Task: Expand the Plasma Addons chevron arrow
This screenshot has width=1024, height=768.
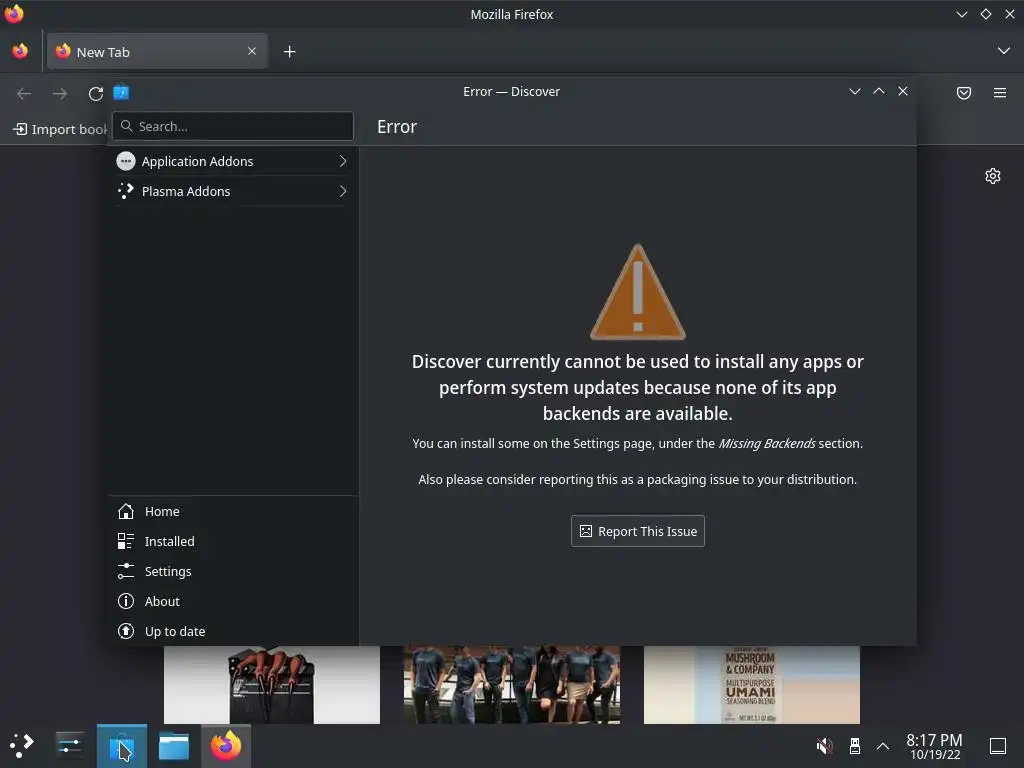Action: tap(343, 191)
